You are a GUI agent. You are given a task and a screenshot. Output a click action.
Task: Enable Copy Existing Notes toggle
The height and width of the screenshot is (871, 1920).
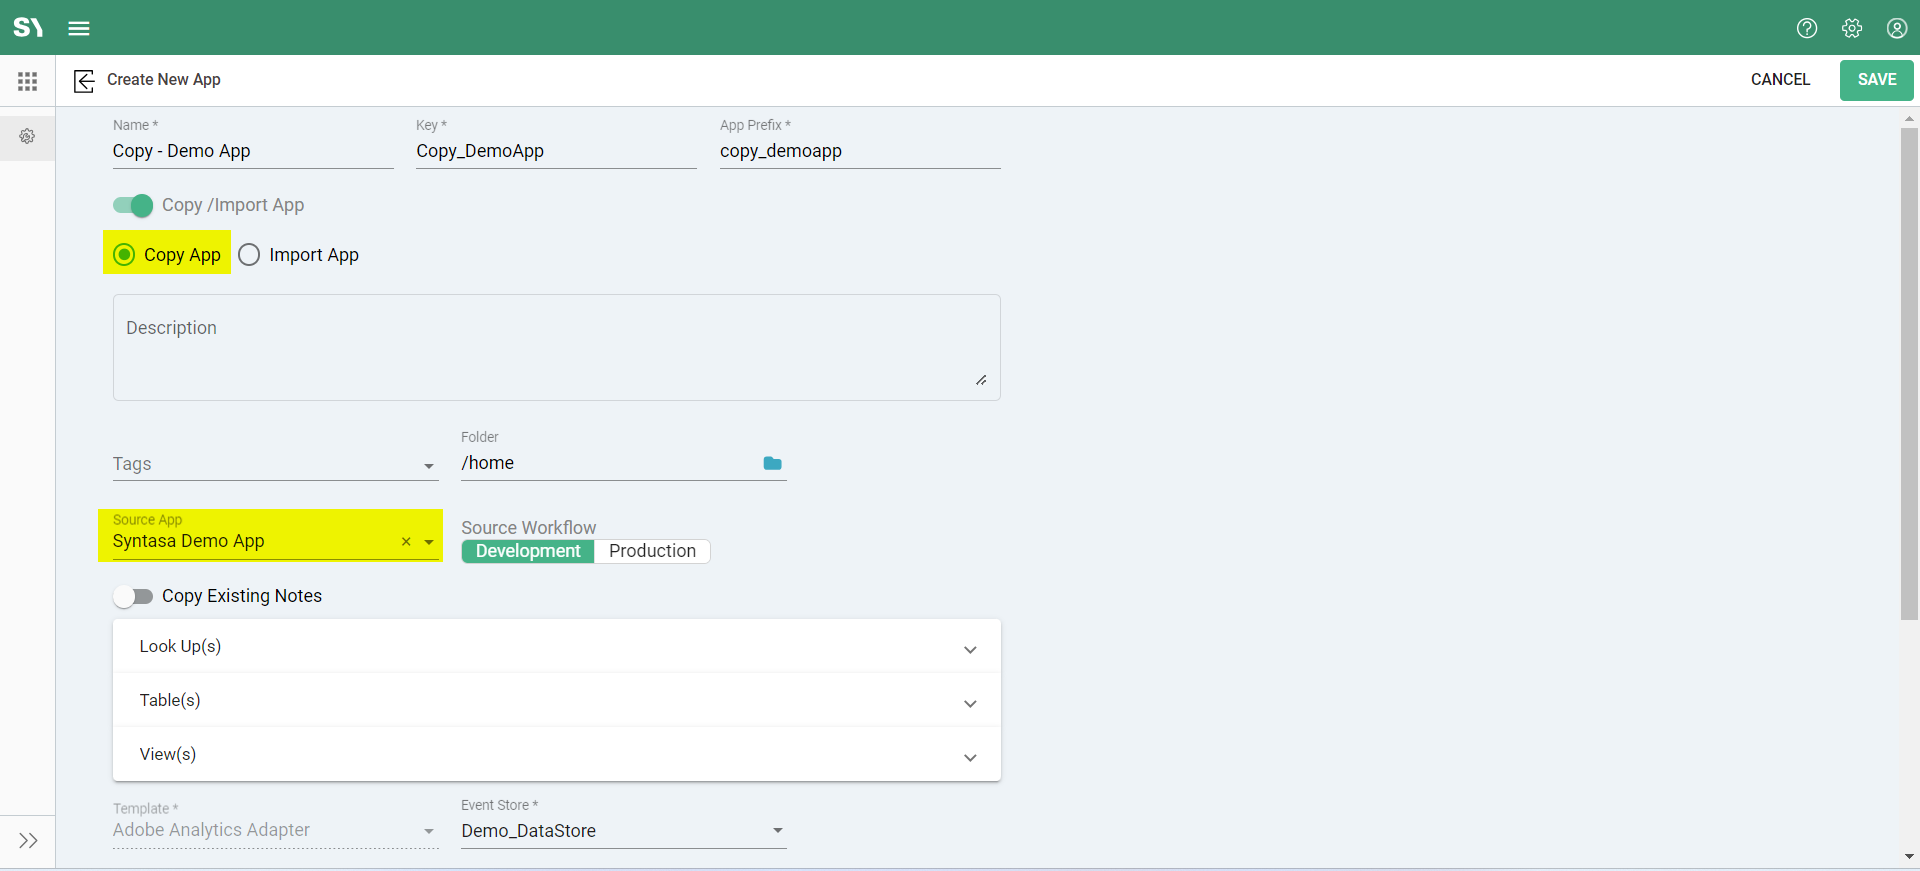point(133,597)
